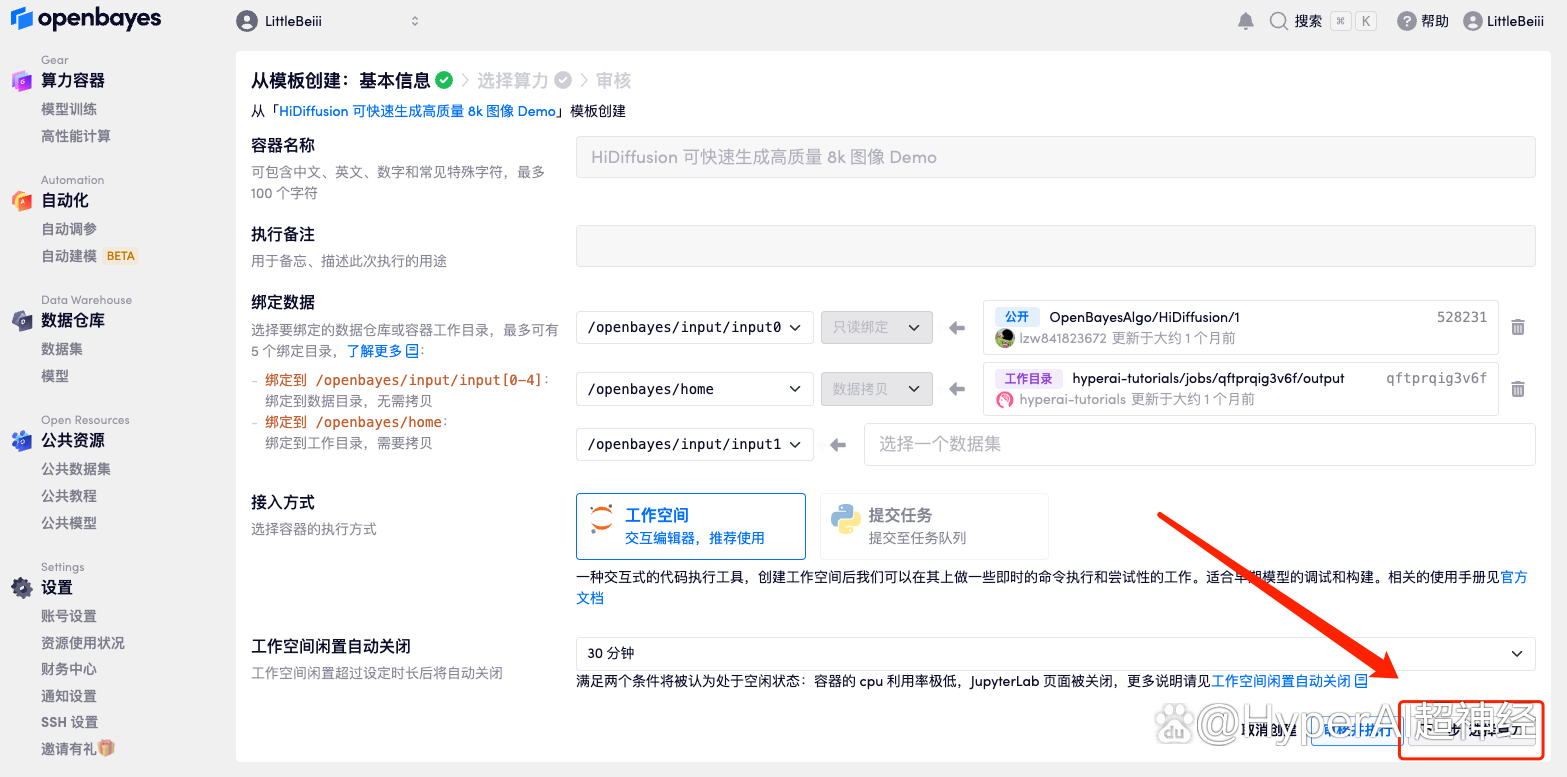The height and width of the screenshot is (777, 1567).
Task: Click the 执行备注 input field
Action: click(x=1055, y=246)
